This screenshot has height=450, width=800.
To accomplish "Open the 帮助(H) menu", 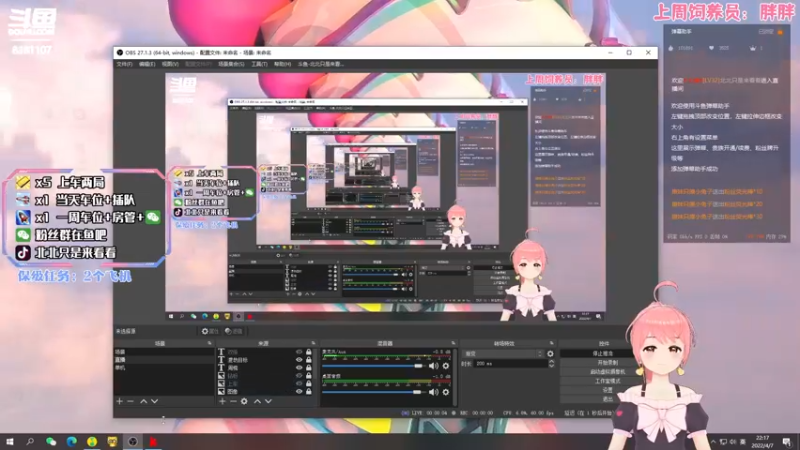I will (282, 64).
